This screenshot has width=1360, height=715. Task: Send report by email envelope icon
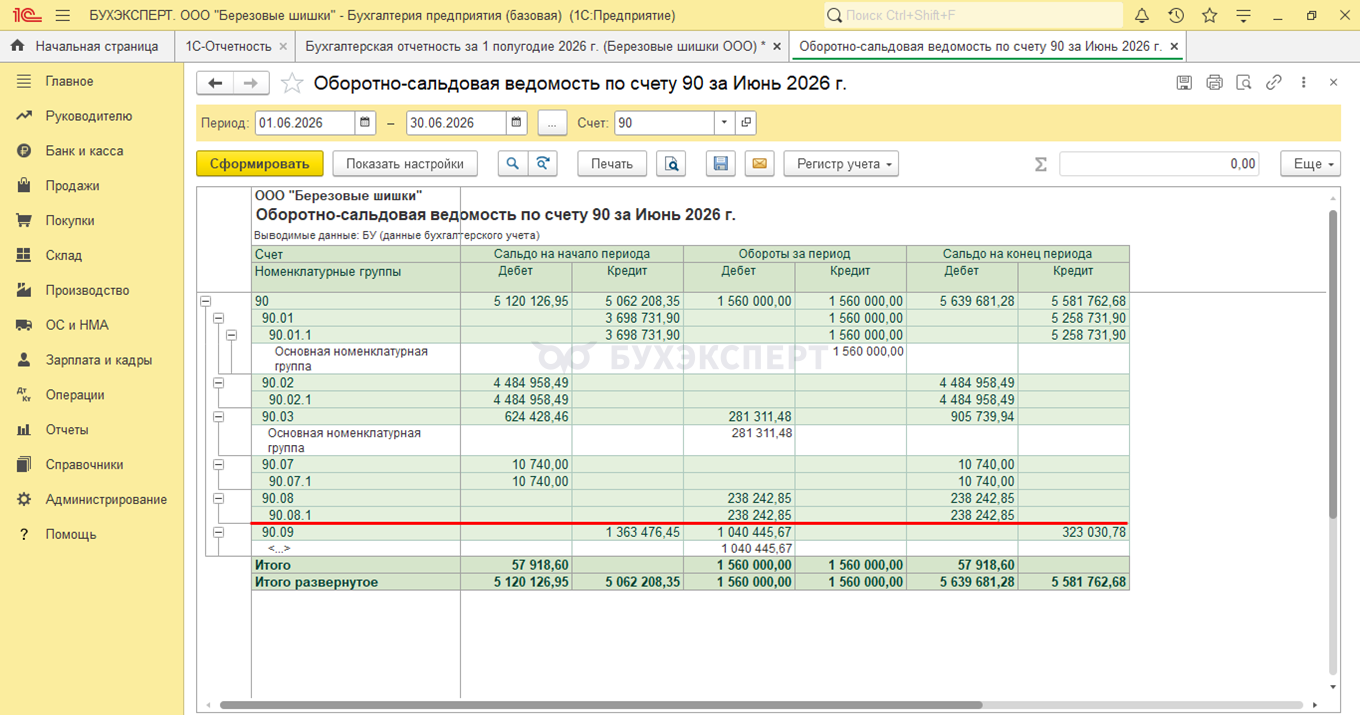pyautogui.click(x=759, y=164)
